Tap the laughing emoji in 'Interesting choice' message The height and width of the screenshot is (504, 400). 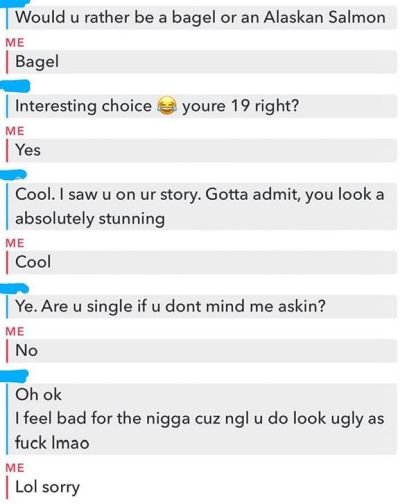[x=166, y=106]
